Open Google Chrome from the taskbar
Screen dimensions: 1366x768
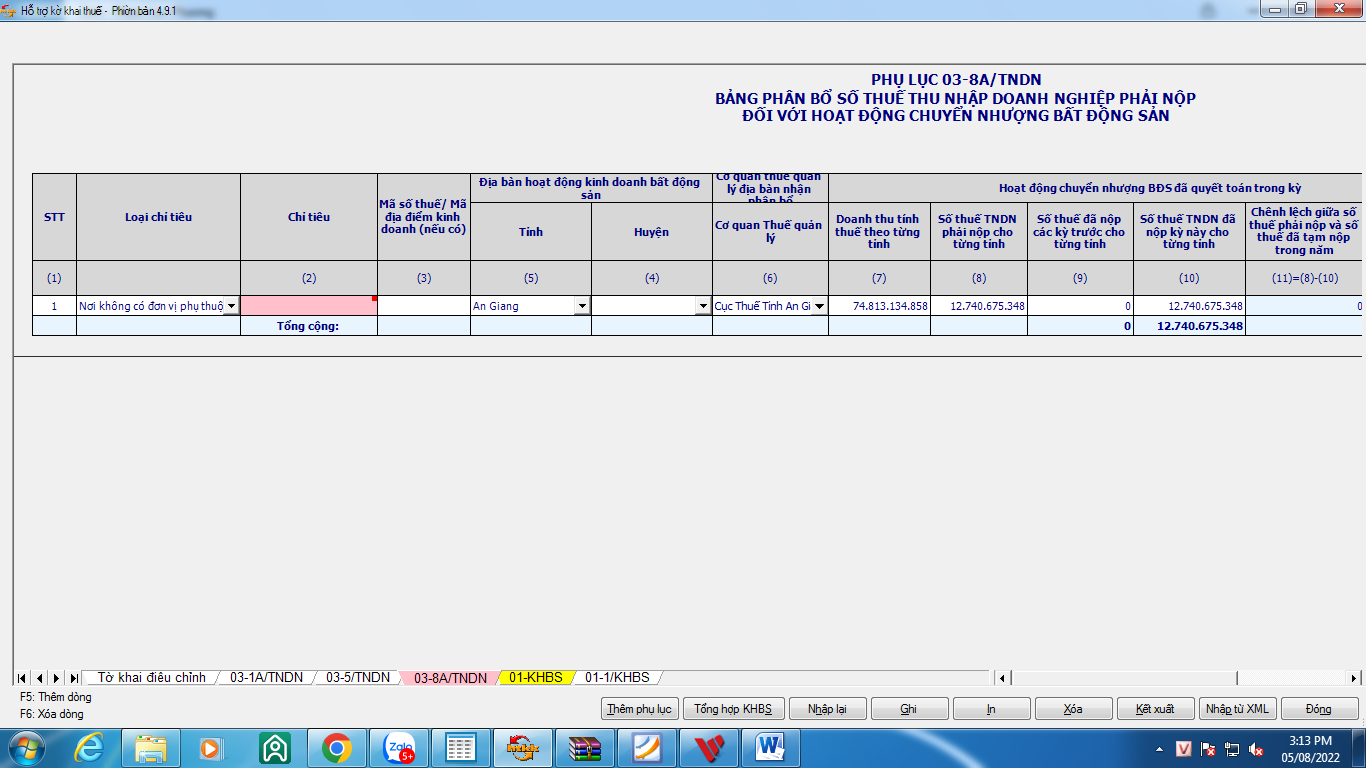tap(336, 748)
